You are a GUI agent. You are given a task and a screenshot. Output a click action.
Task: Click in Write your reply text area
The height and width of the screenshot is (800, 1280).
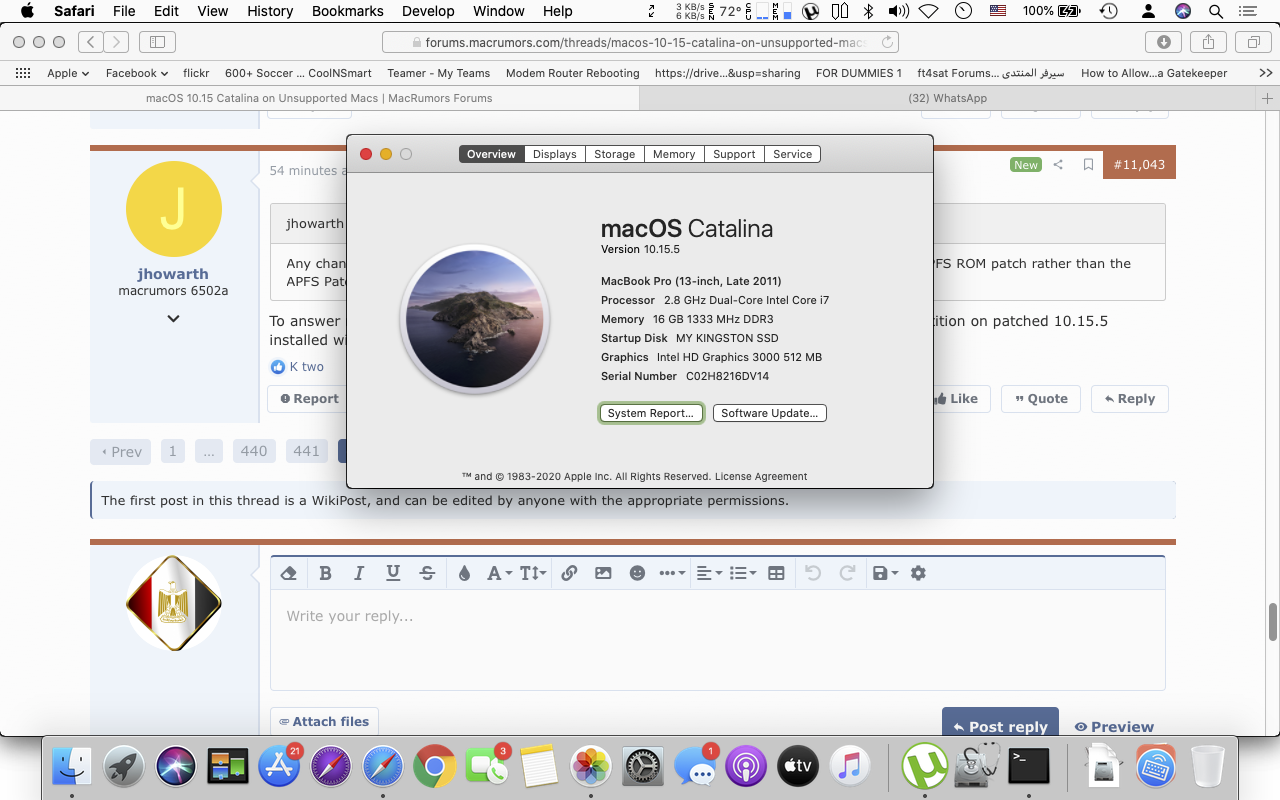pyautogui.click(x=717, y=640)
